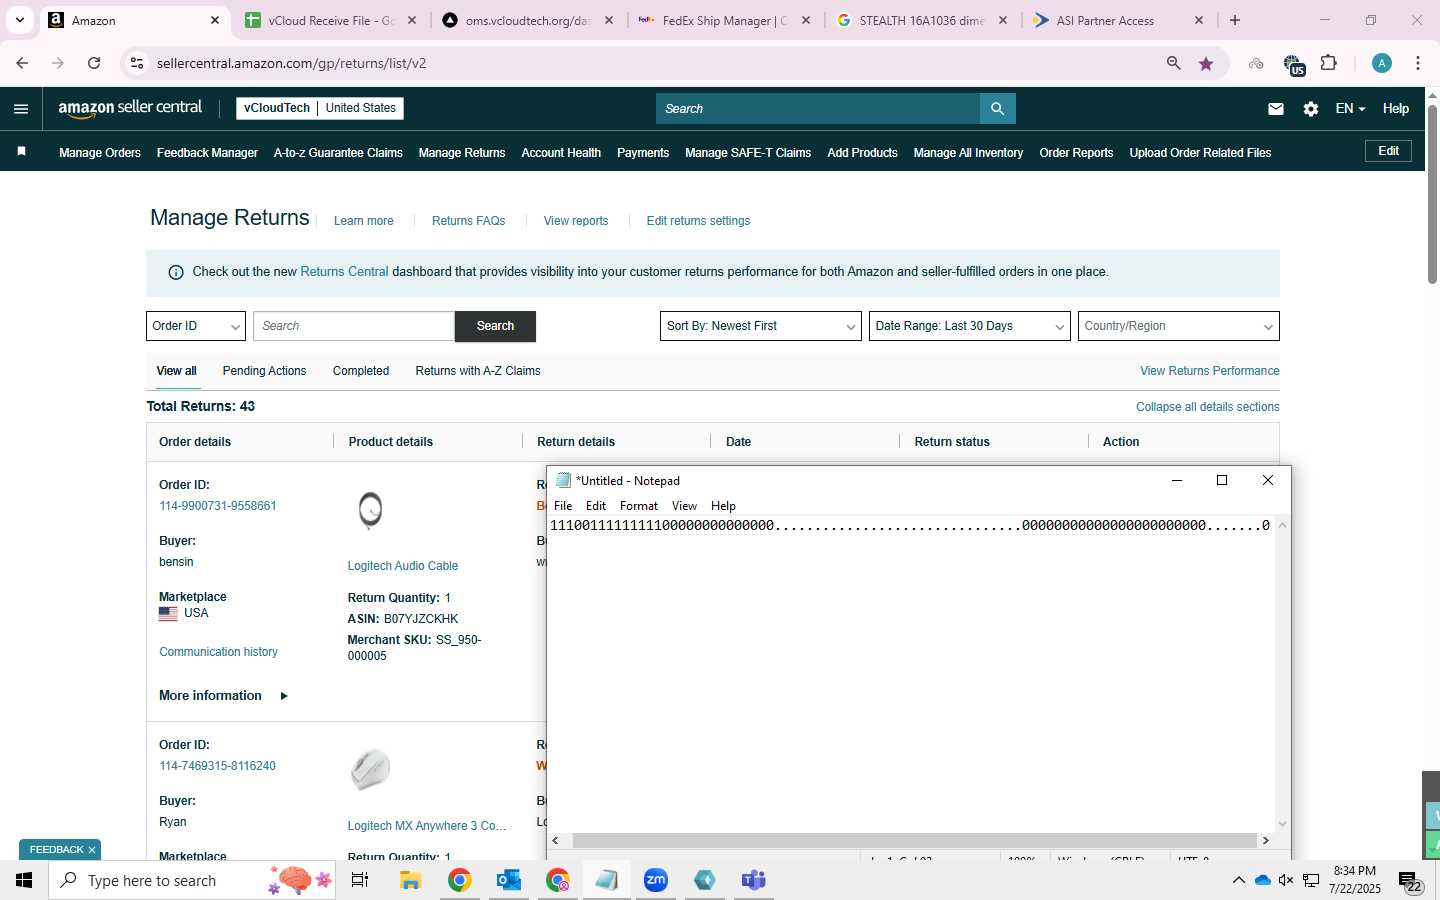The width and height of the screenshot is (1440, 900).
Task: Click the zoom magnifier in the address bar
Action: 1173,63
